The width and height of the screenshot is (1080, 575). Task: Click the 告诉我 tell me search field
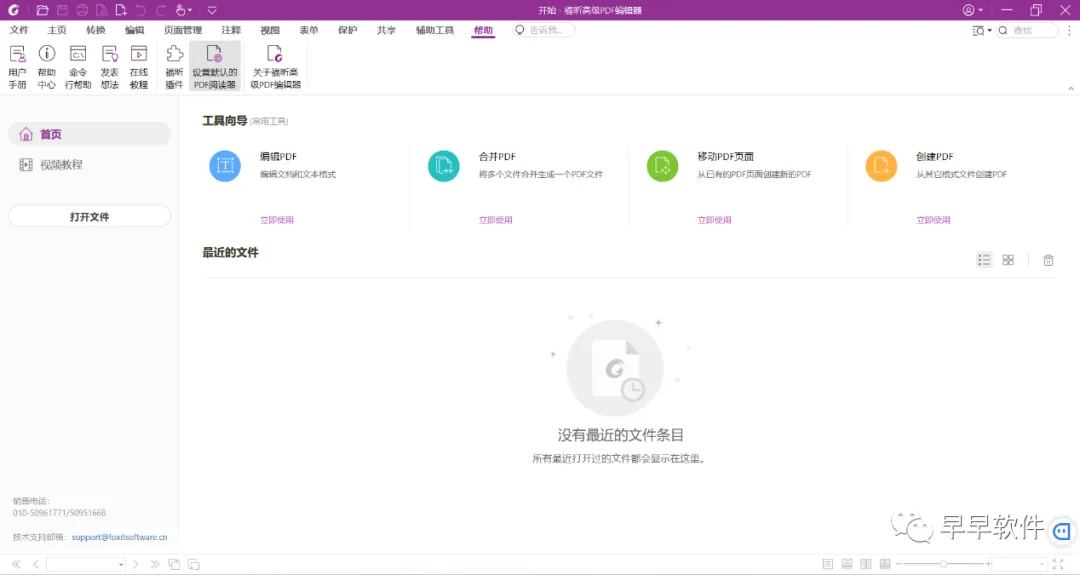point(544,30)
